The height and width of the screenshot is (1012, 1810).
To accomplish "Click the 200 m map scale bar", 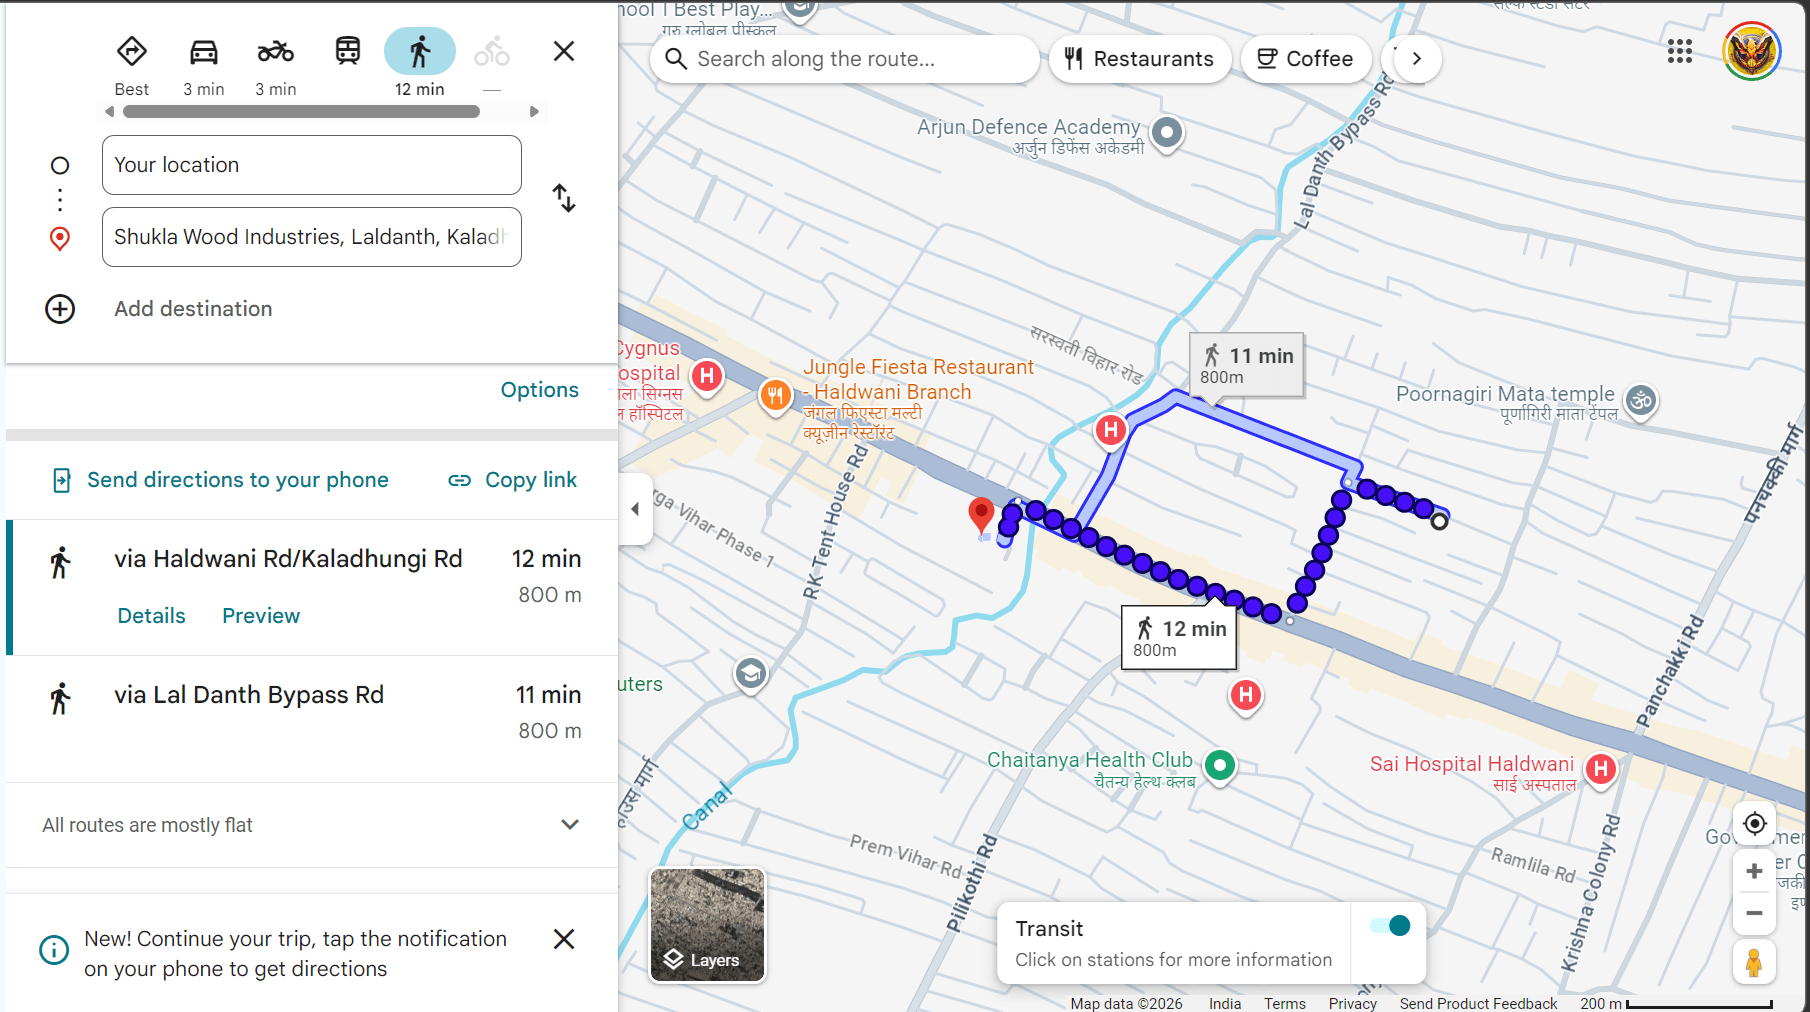I will coord(1699,1004).
